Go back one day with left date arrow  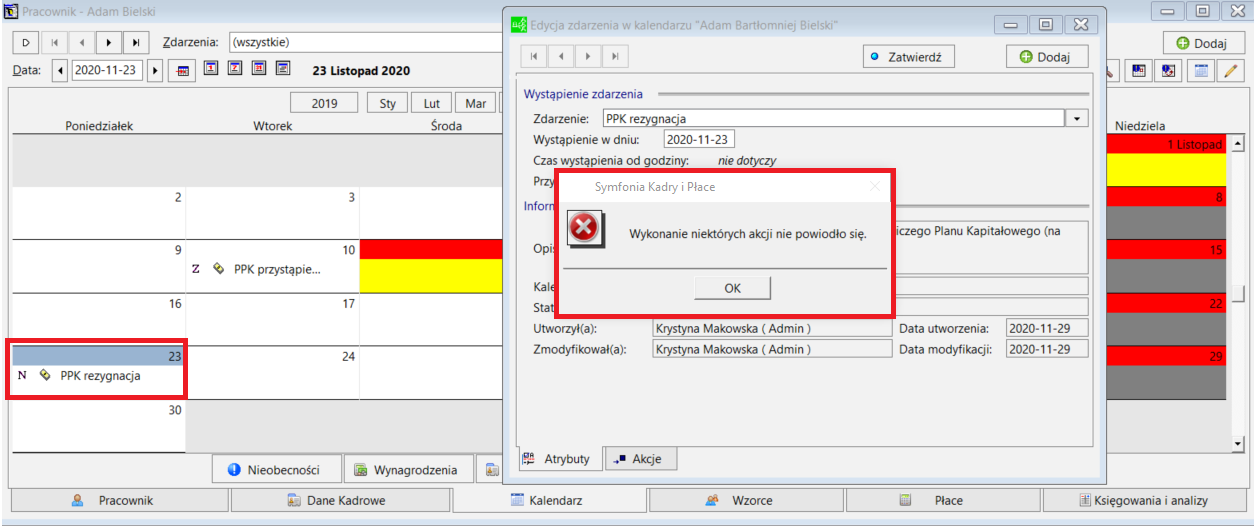click(x=61, y=71)
